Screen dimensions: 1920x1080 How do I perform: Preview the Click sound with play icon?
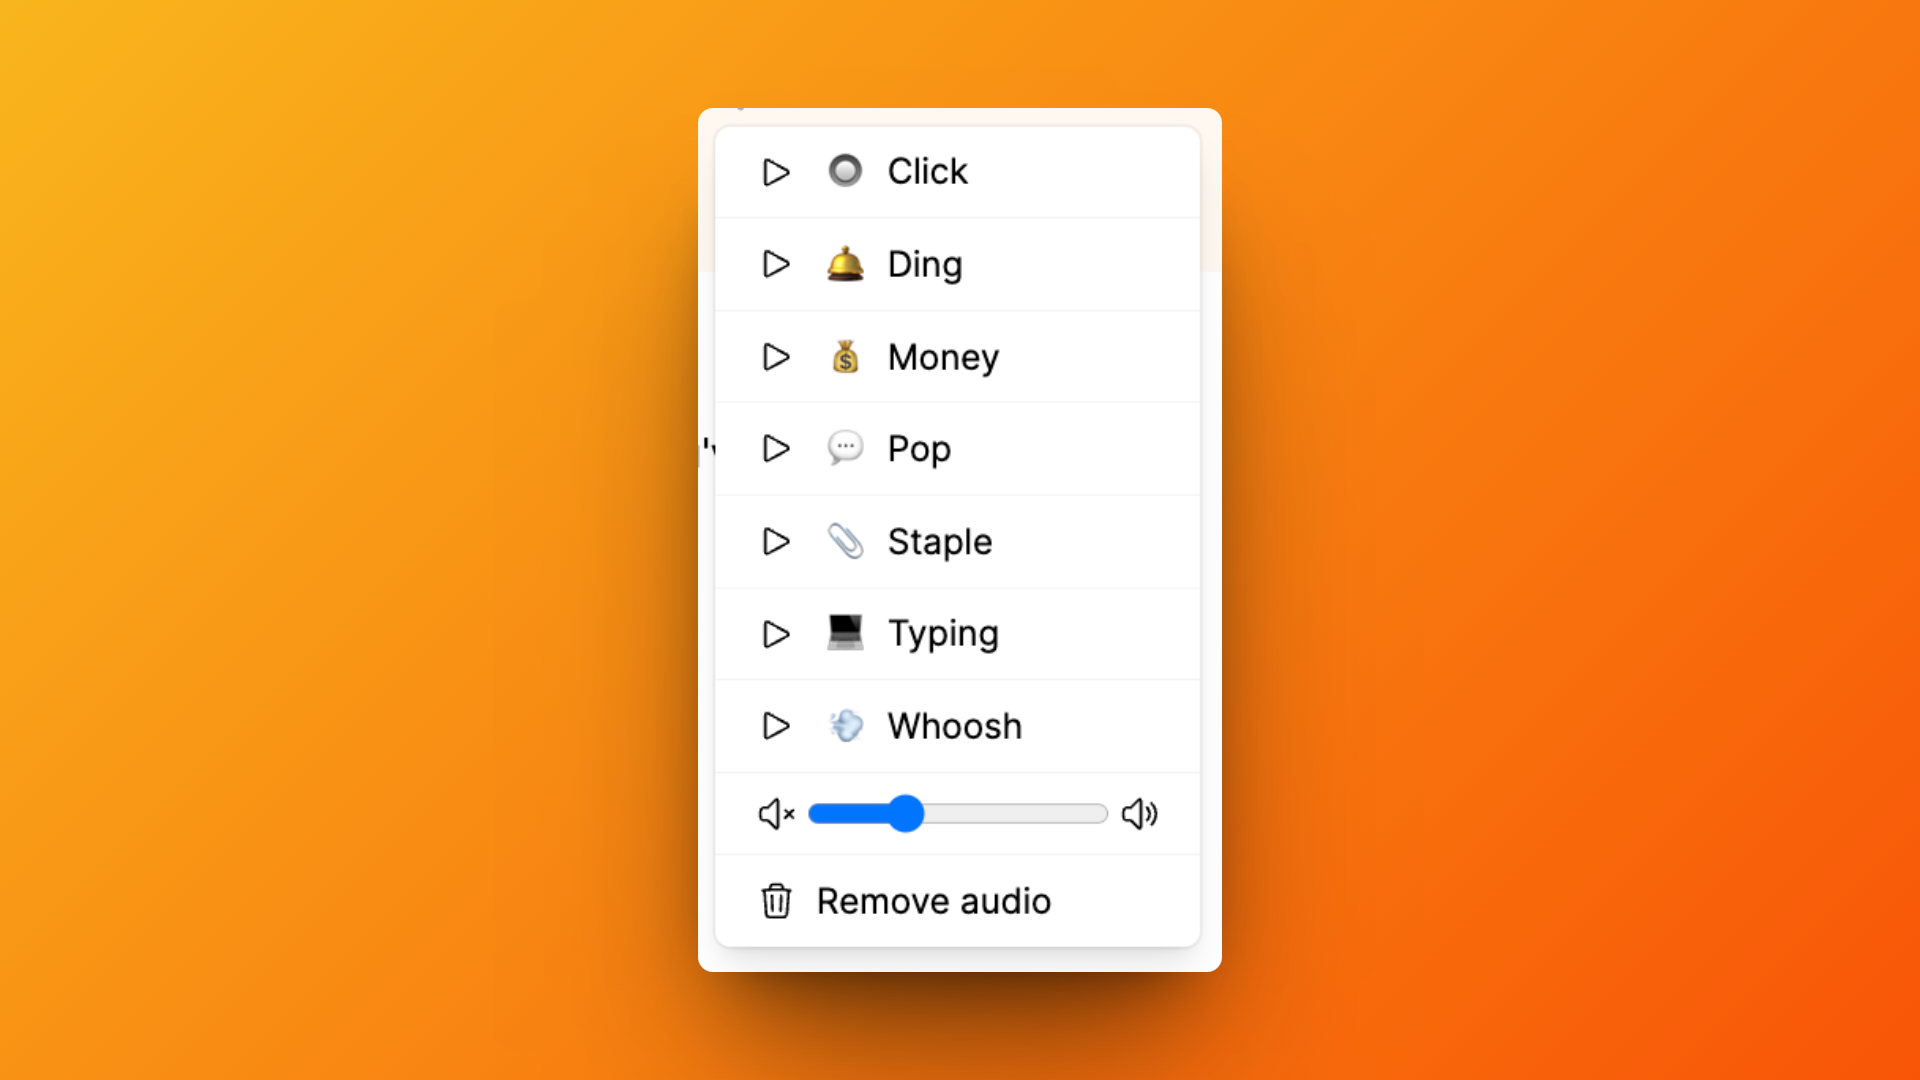[x=776, y=172]
